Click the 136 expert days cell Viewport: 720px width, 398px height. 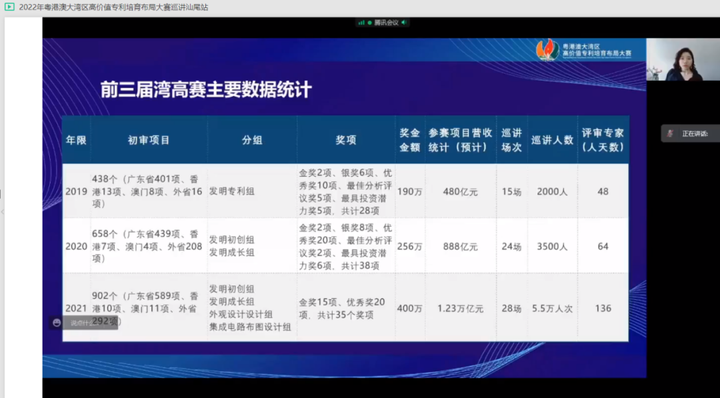[x=603, y=308]
